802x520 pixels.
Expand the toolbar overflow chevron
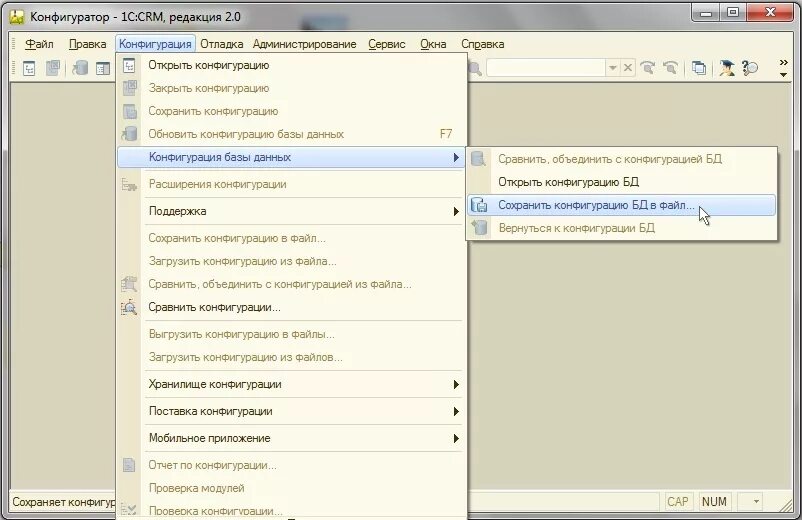click(x=783, y=67)
